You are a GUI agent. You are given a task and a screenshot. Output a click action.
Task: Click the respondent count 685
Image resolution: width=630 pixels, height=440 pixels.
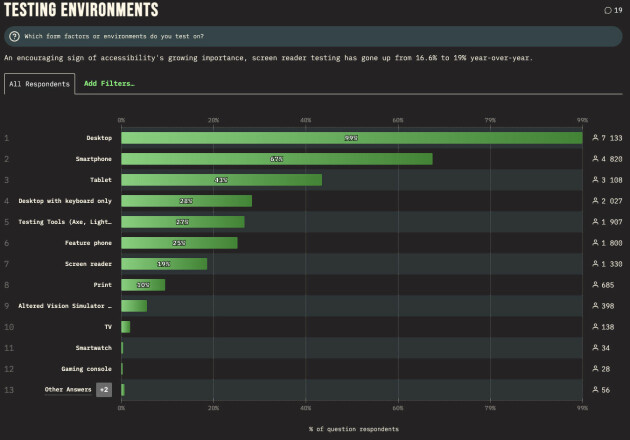[608, 285]
